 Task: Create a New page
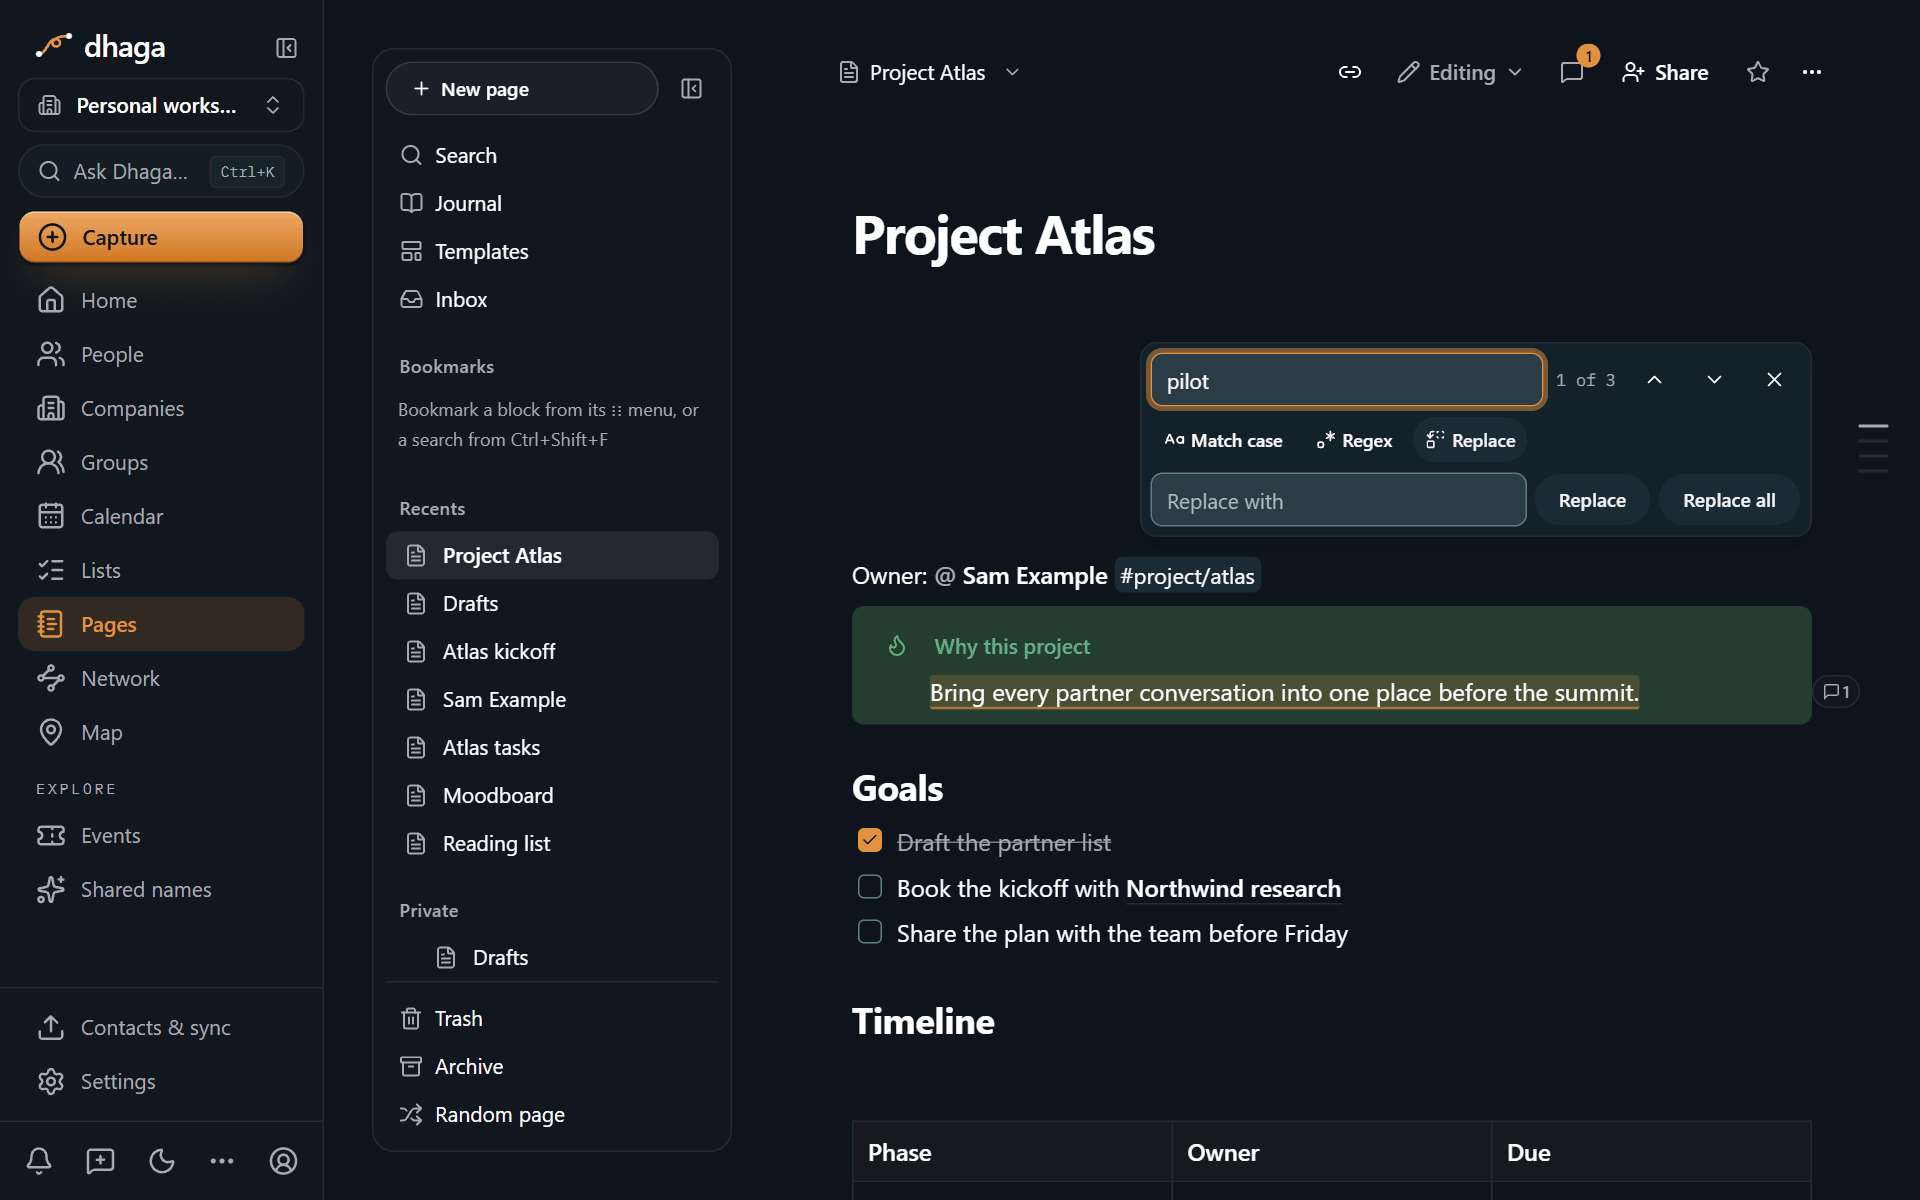click(522, 89)
